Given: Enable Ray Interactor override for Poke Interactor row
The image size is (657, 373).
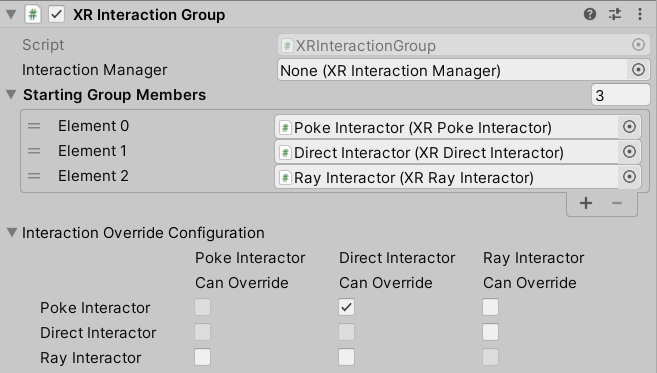Looking at the screenshot, I should coord(490,307).
